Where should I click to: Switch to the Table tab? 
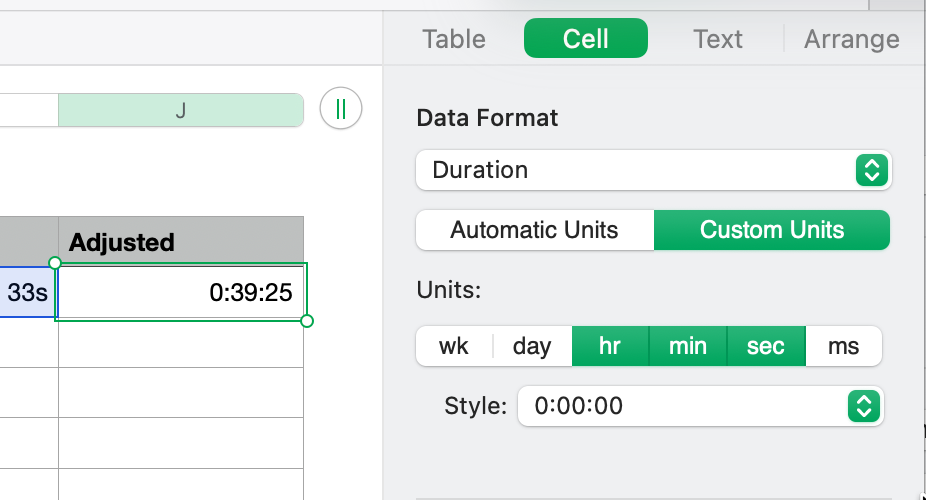tap(454, 39)
